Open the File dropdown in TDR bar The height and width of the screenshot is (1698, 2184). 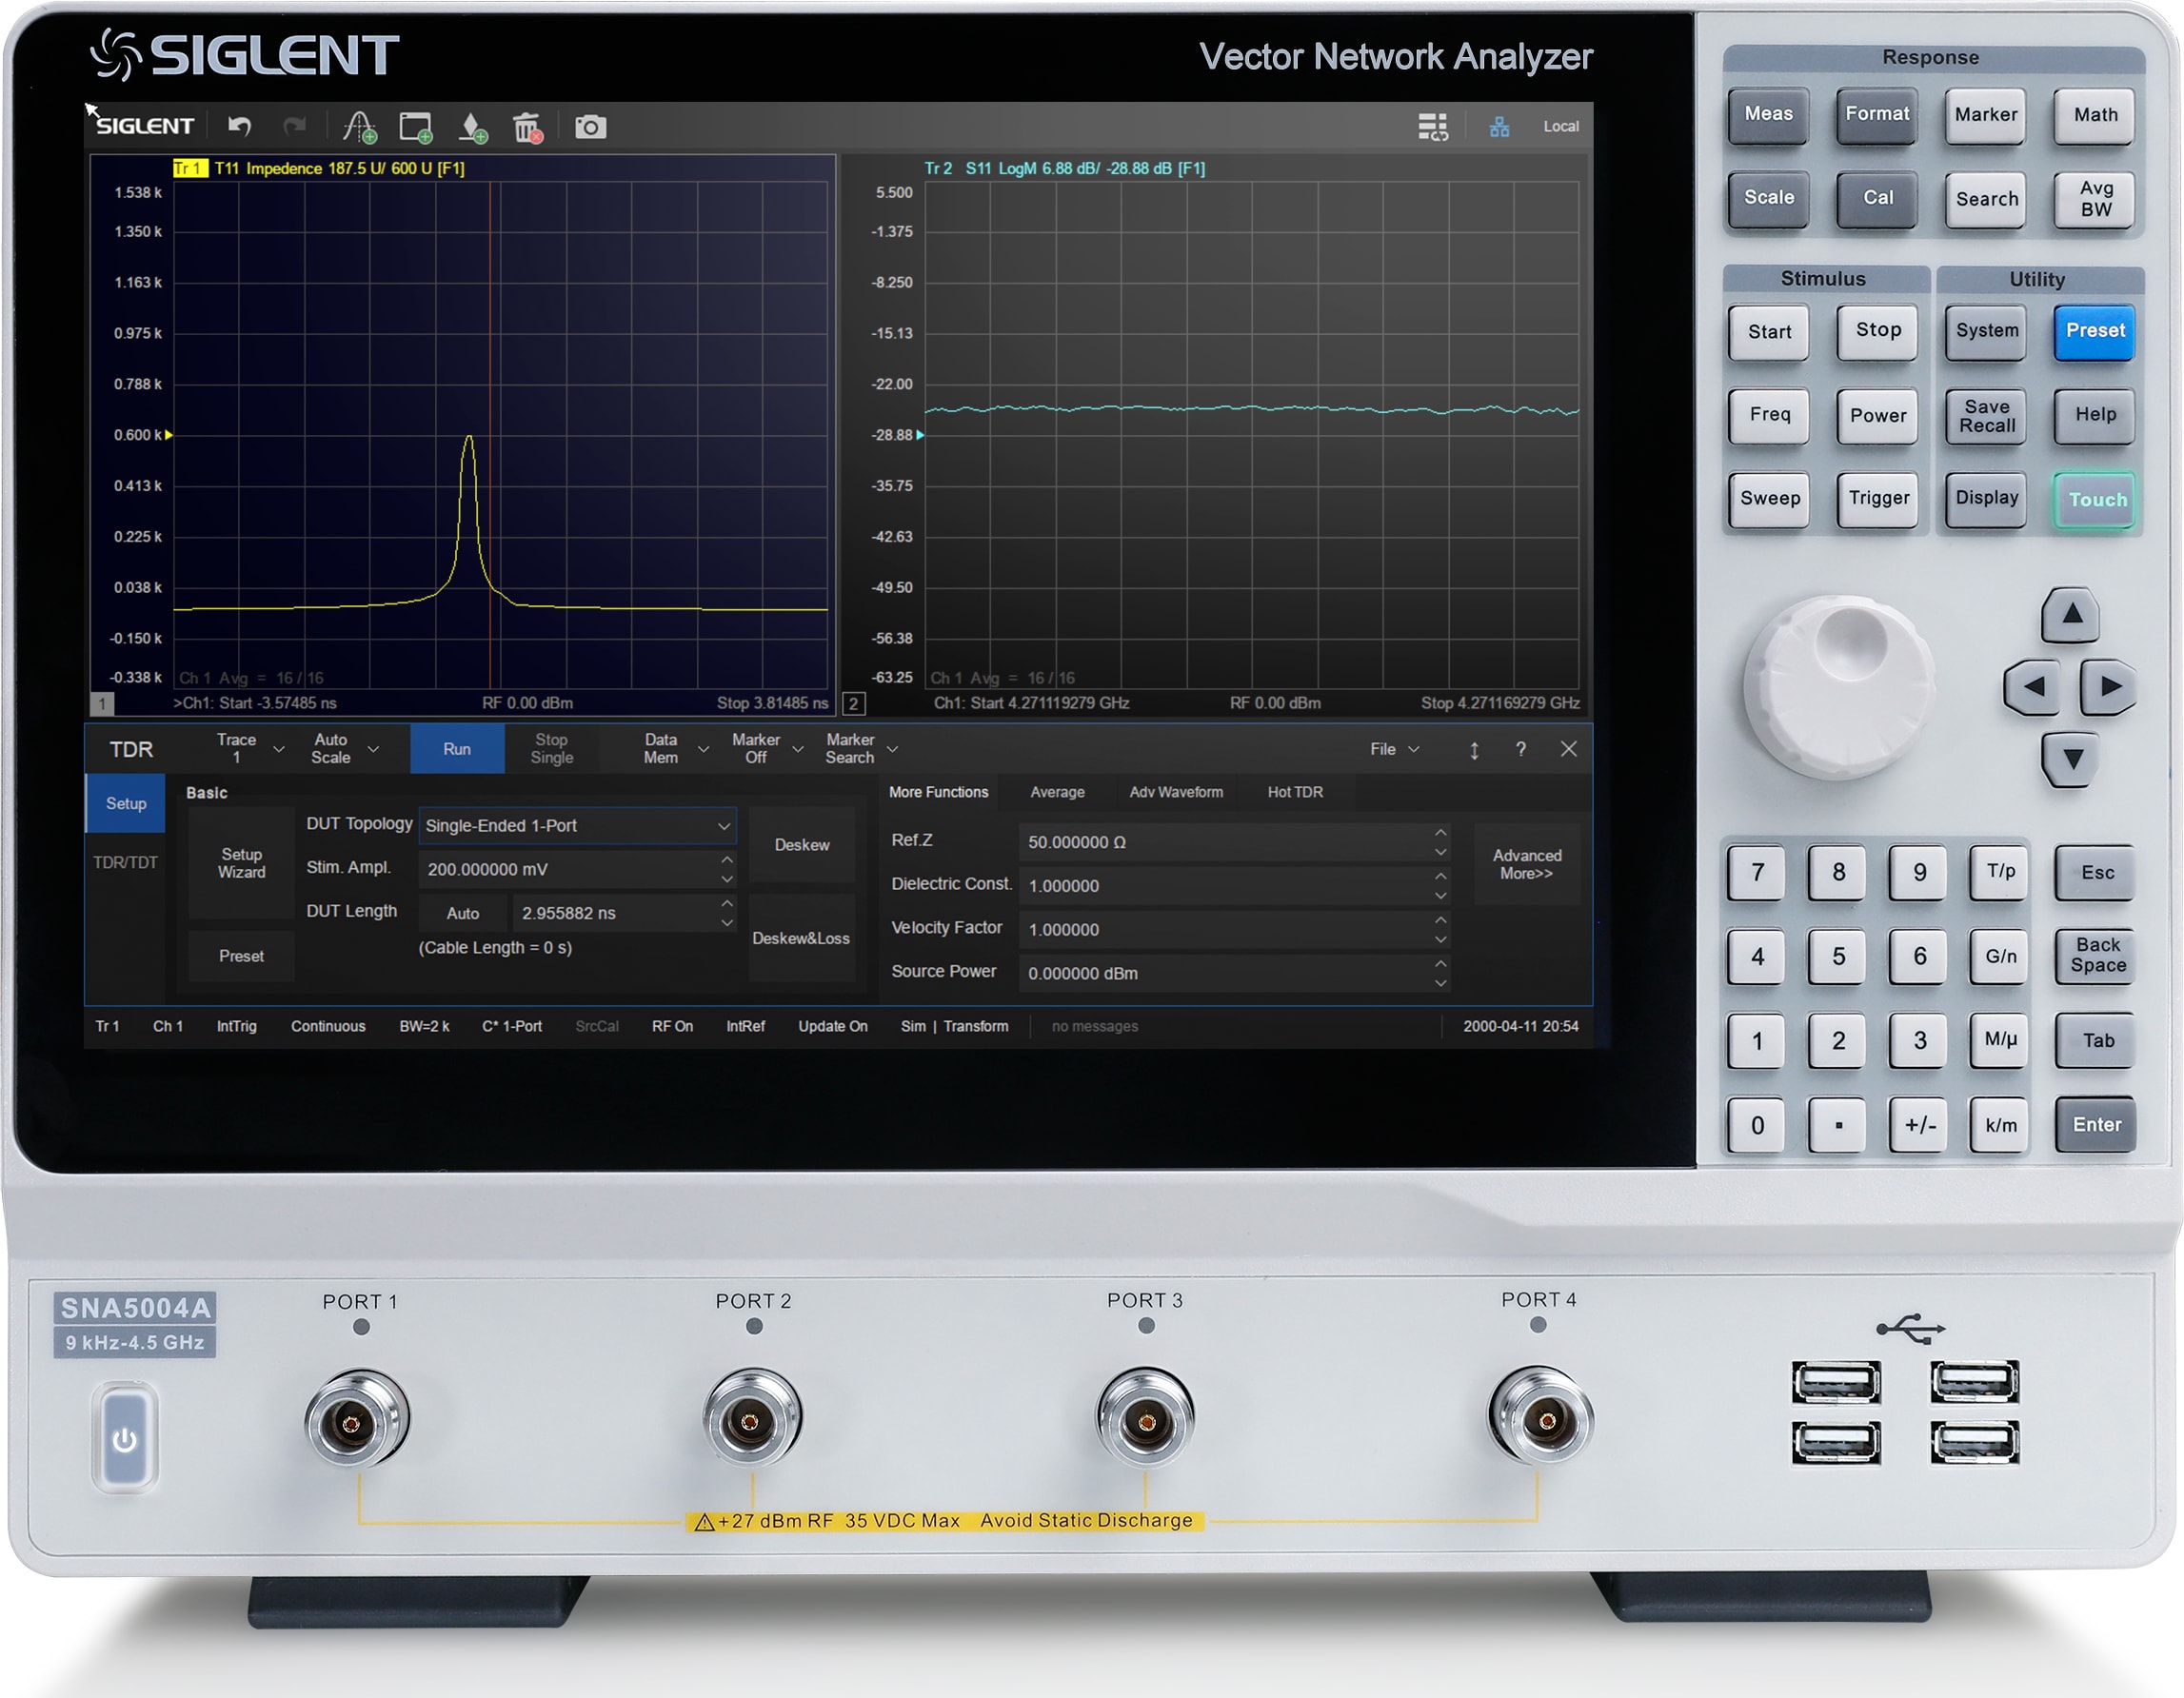1394,749
